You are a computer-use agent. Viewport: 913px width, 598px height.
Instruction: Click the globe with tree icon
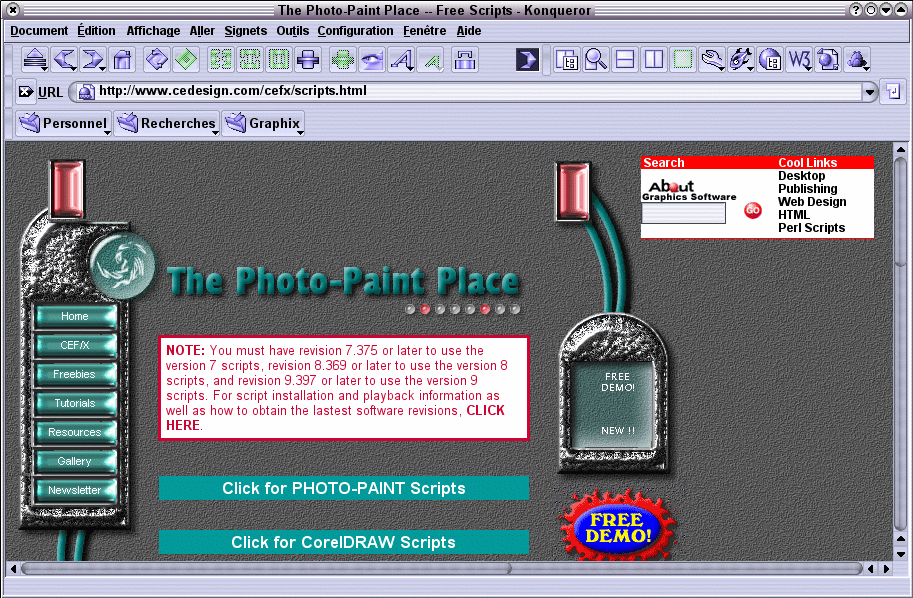pos(770,59)
